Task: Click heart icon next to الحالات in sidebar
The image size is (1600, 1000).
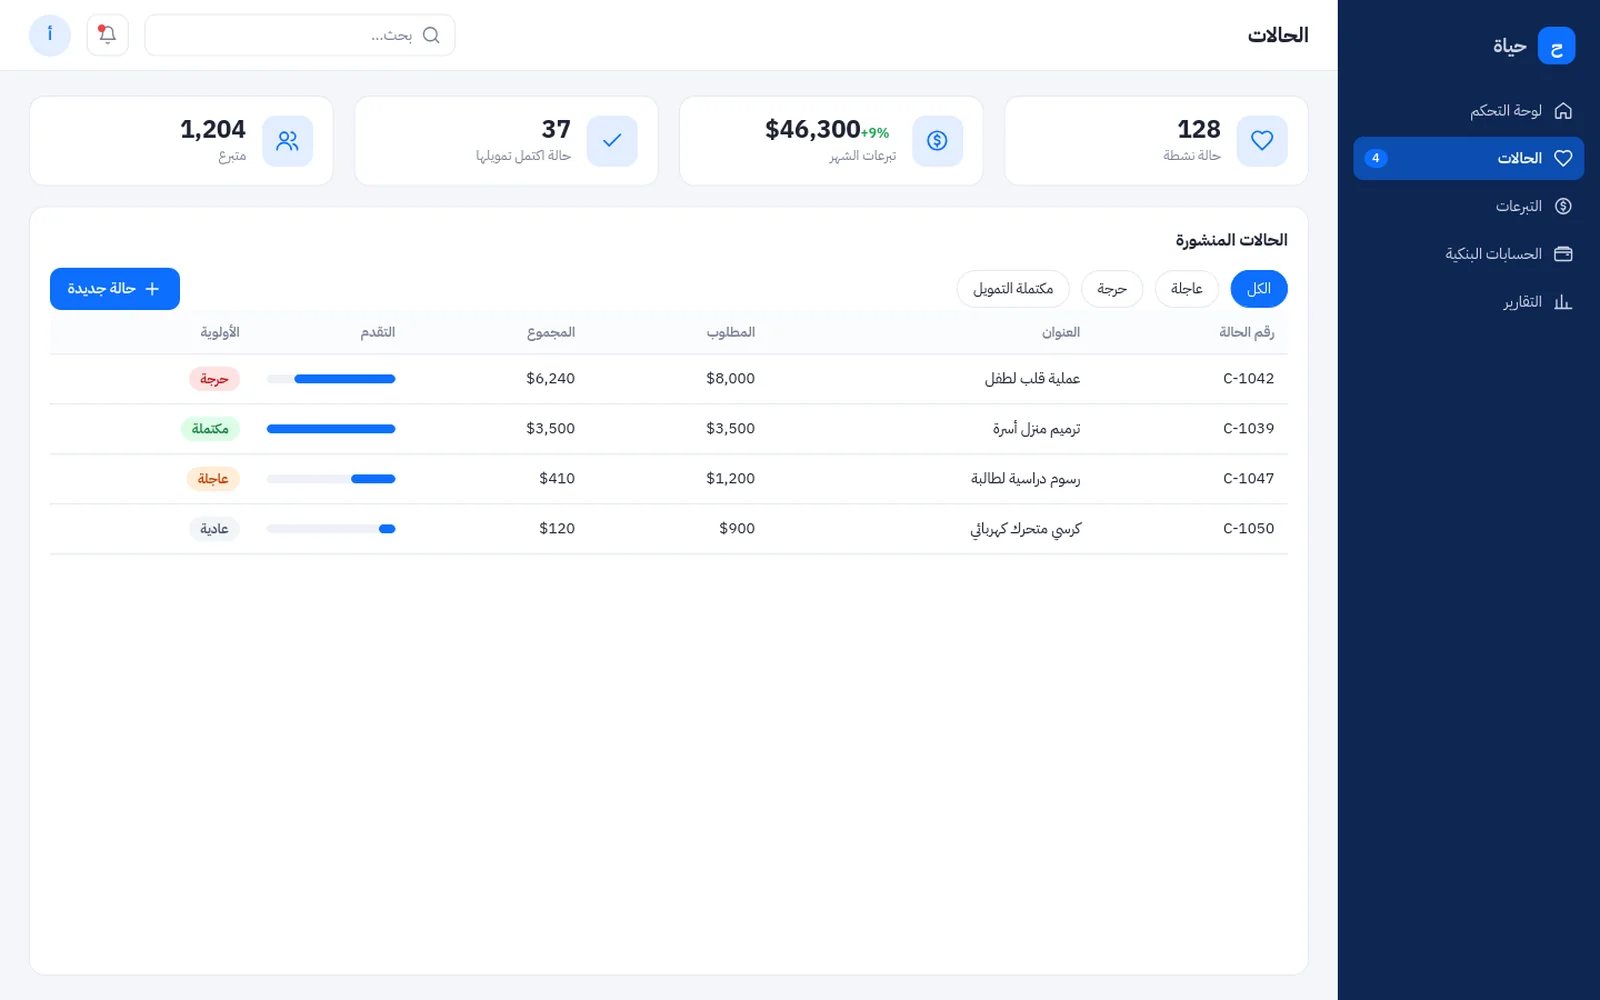Action: (1563, 158)
